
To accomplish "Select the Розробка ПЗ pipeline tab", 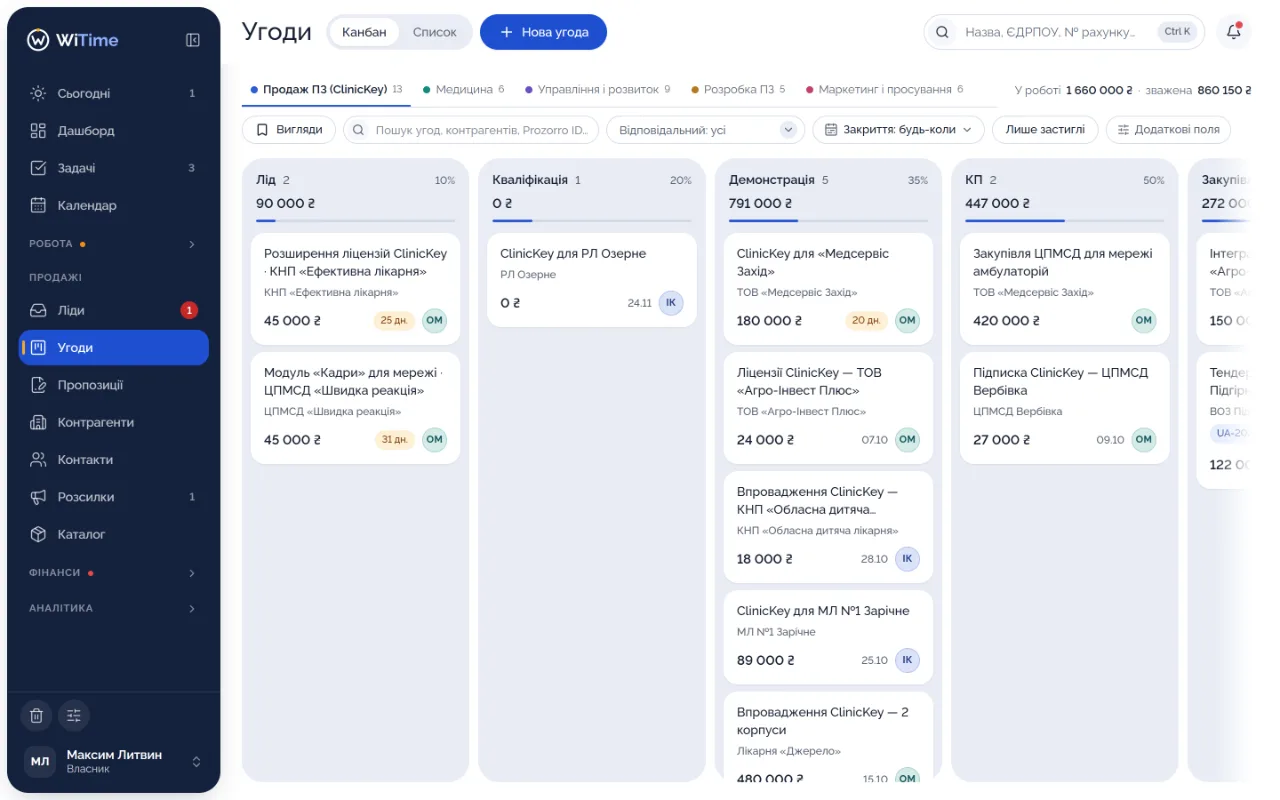I will [x=738, y=89].
